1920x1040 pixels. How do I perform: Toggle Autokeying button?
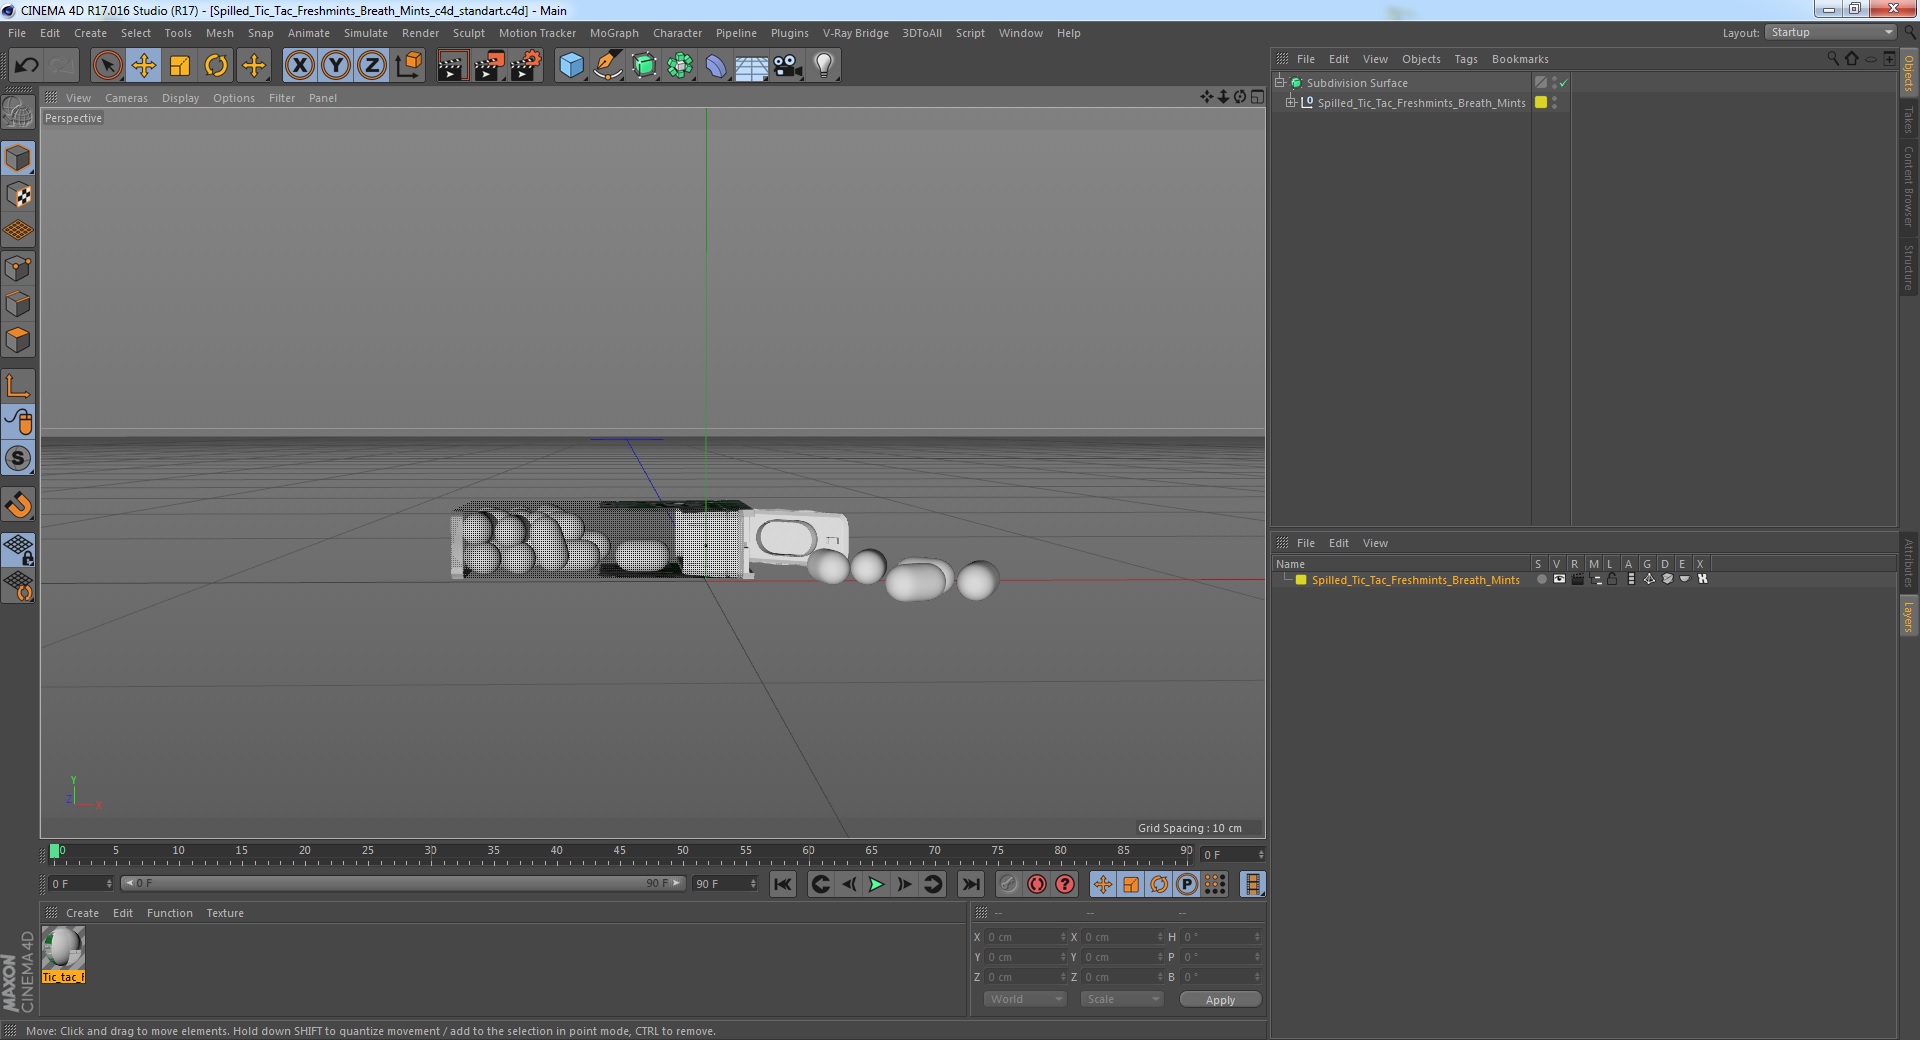[1037, 884]
